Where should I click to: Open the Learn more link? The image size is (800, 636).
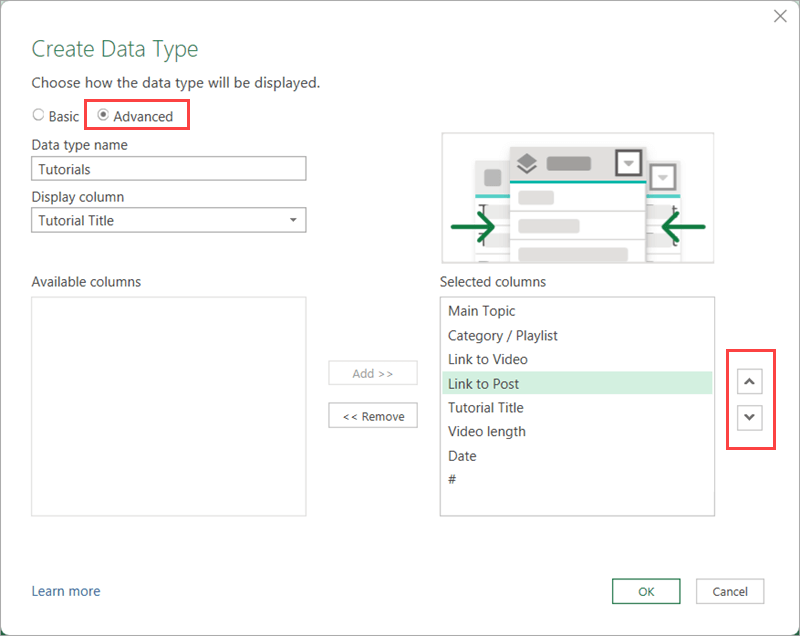point(66,591)
